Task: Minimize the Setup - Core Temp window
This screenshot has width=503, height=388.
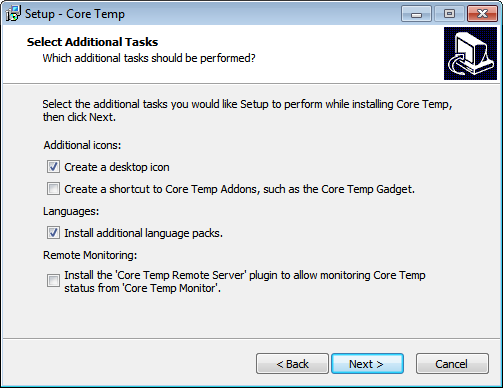Action: 416,14
